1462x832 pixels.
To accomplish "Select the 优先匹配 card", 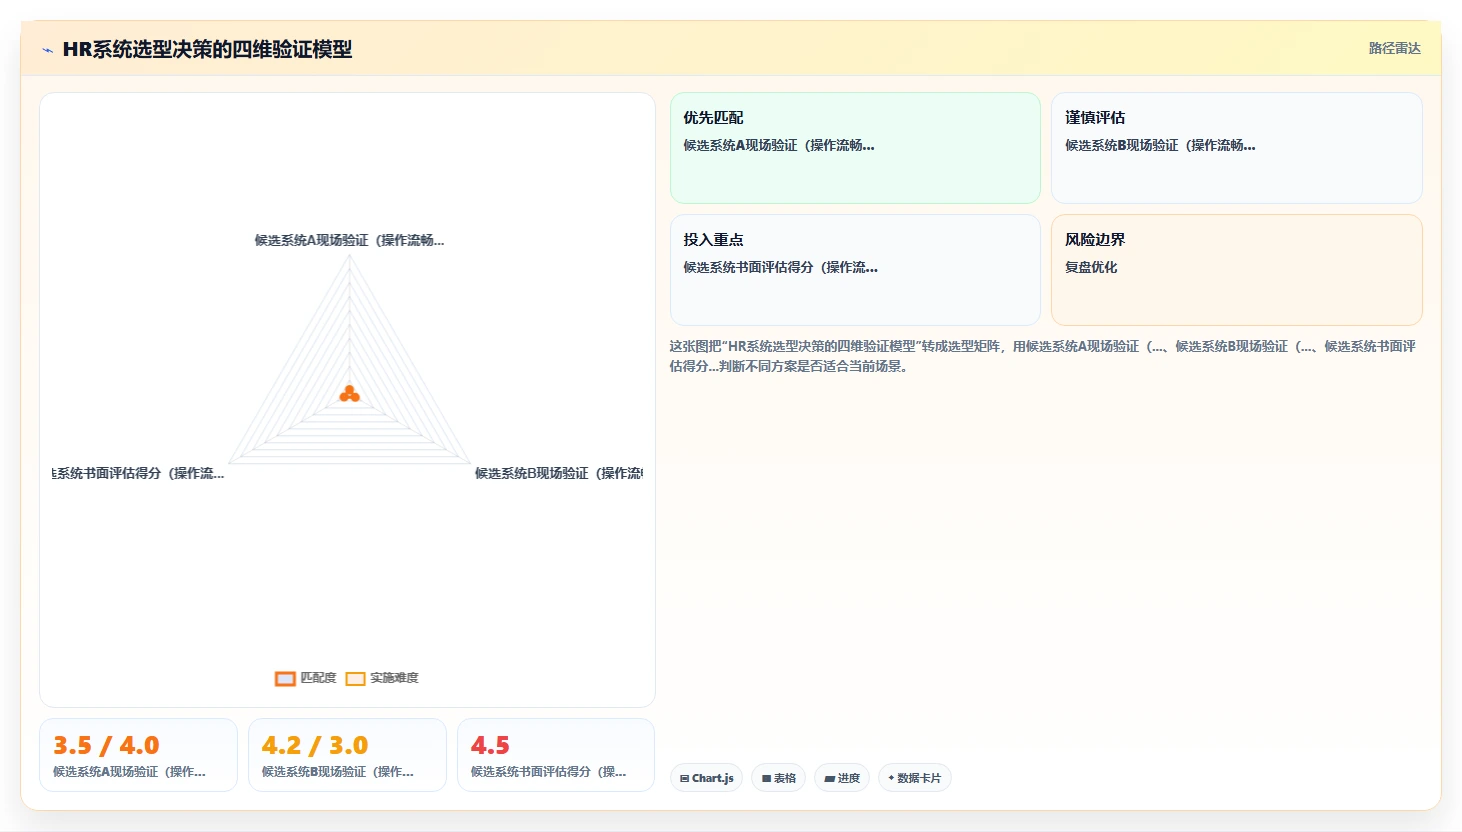I will tap(855, 148).
